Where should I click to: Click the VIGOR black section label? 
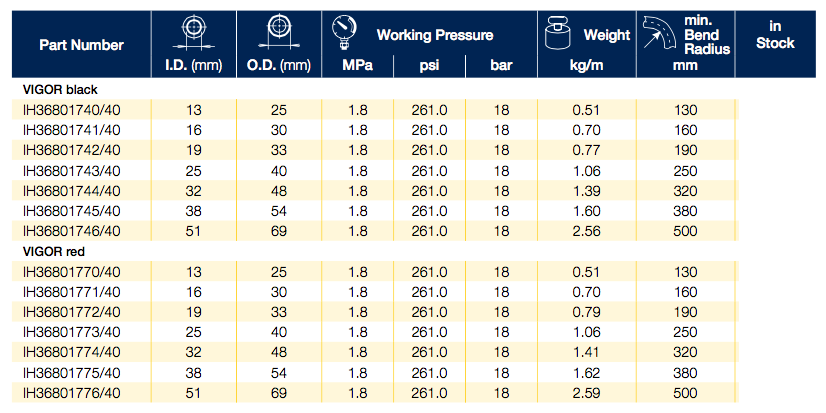60,90
